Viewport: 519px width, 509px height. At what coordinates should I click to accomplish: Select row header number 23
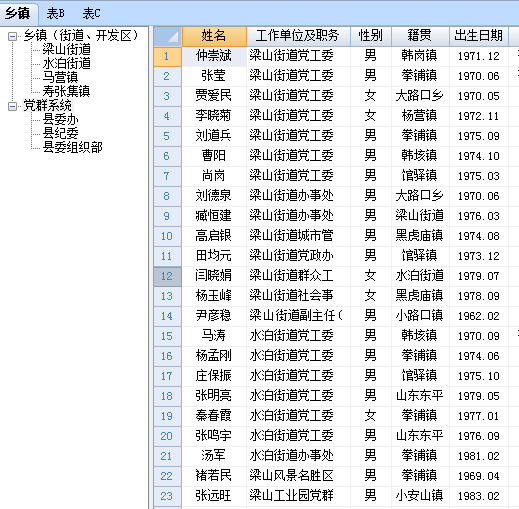(168, 496)
